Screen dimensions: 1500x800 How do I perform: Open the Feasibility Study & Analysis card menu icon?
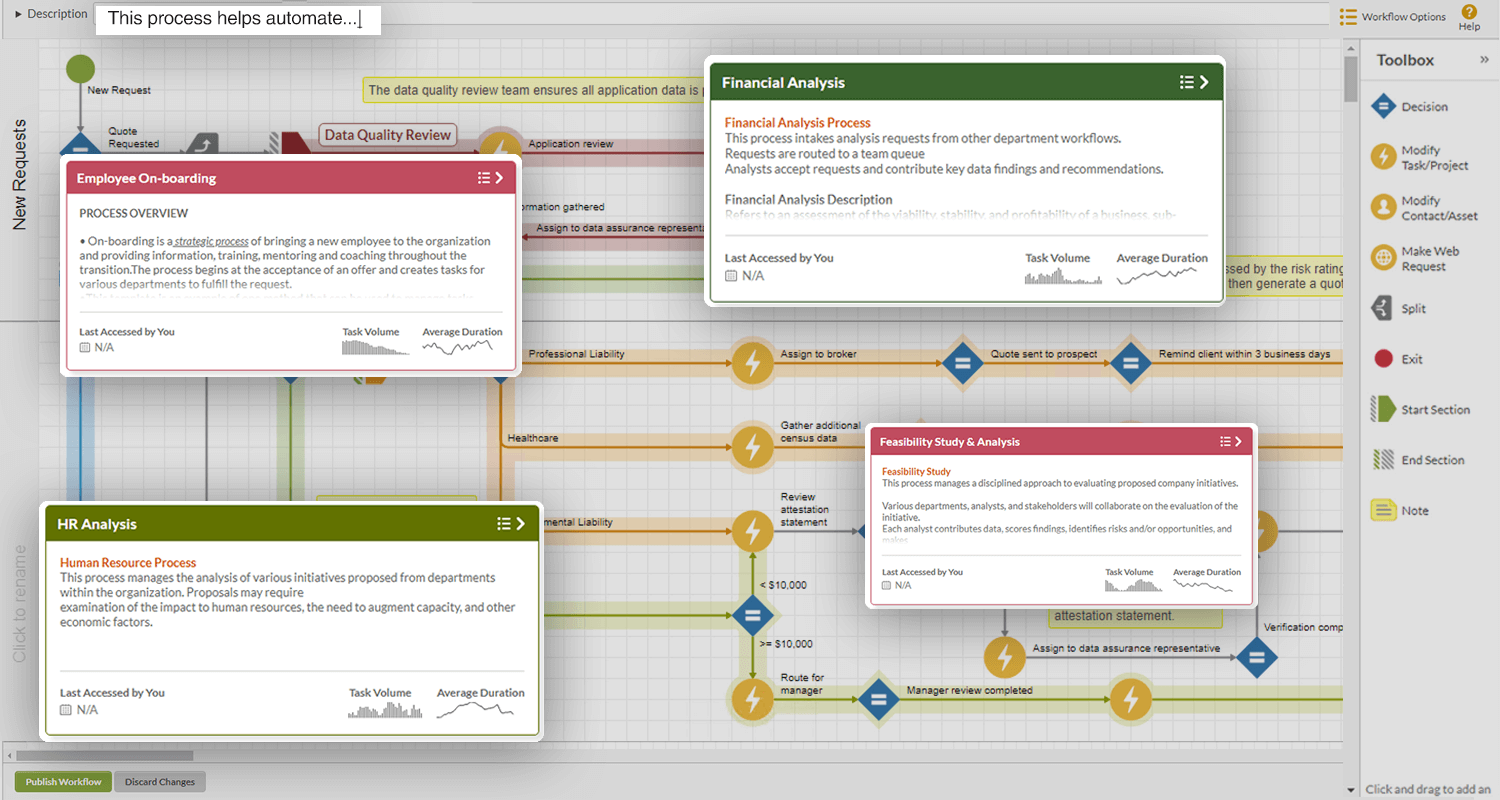click(x=1227, y=440)
